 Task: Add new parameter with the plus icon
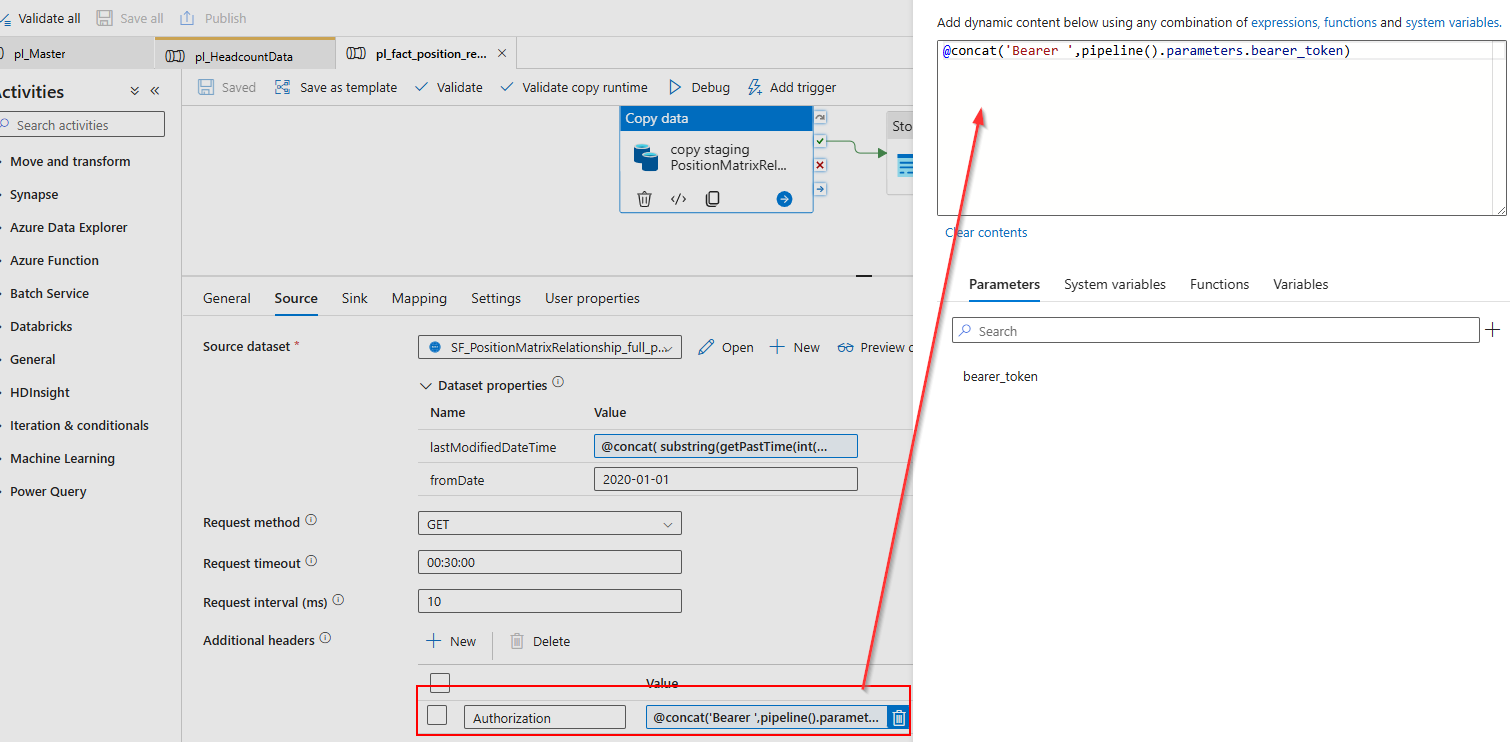point(1493,329)
